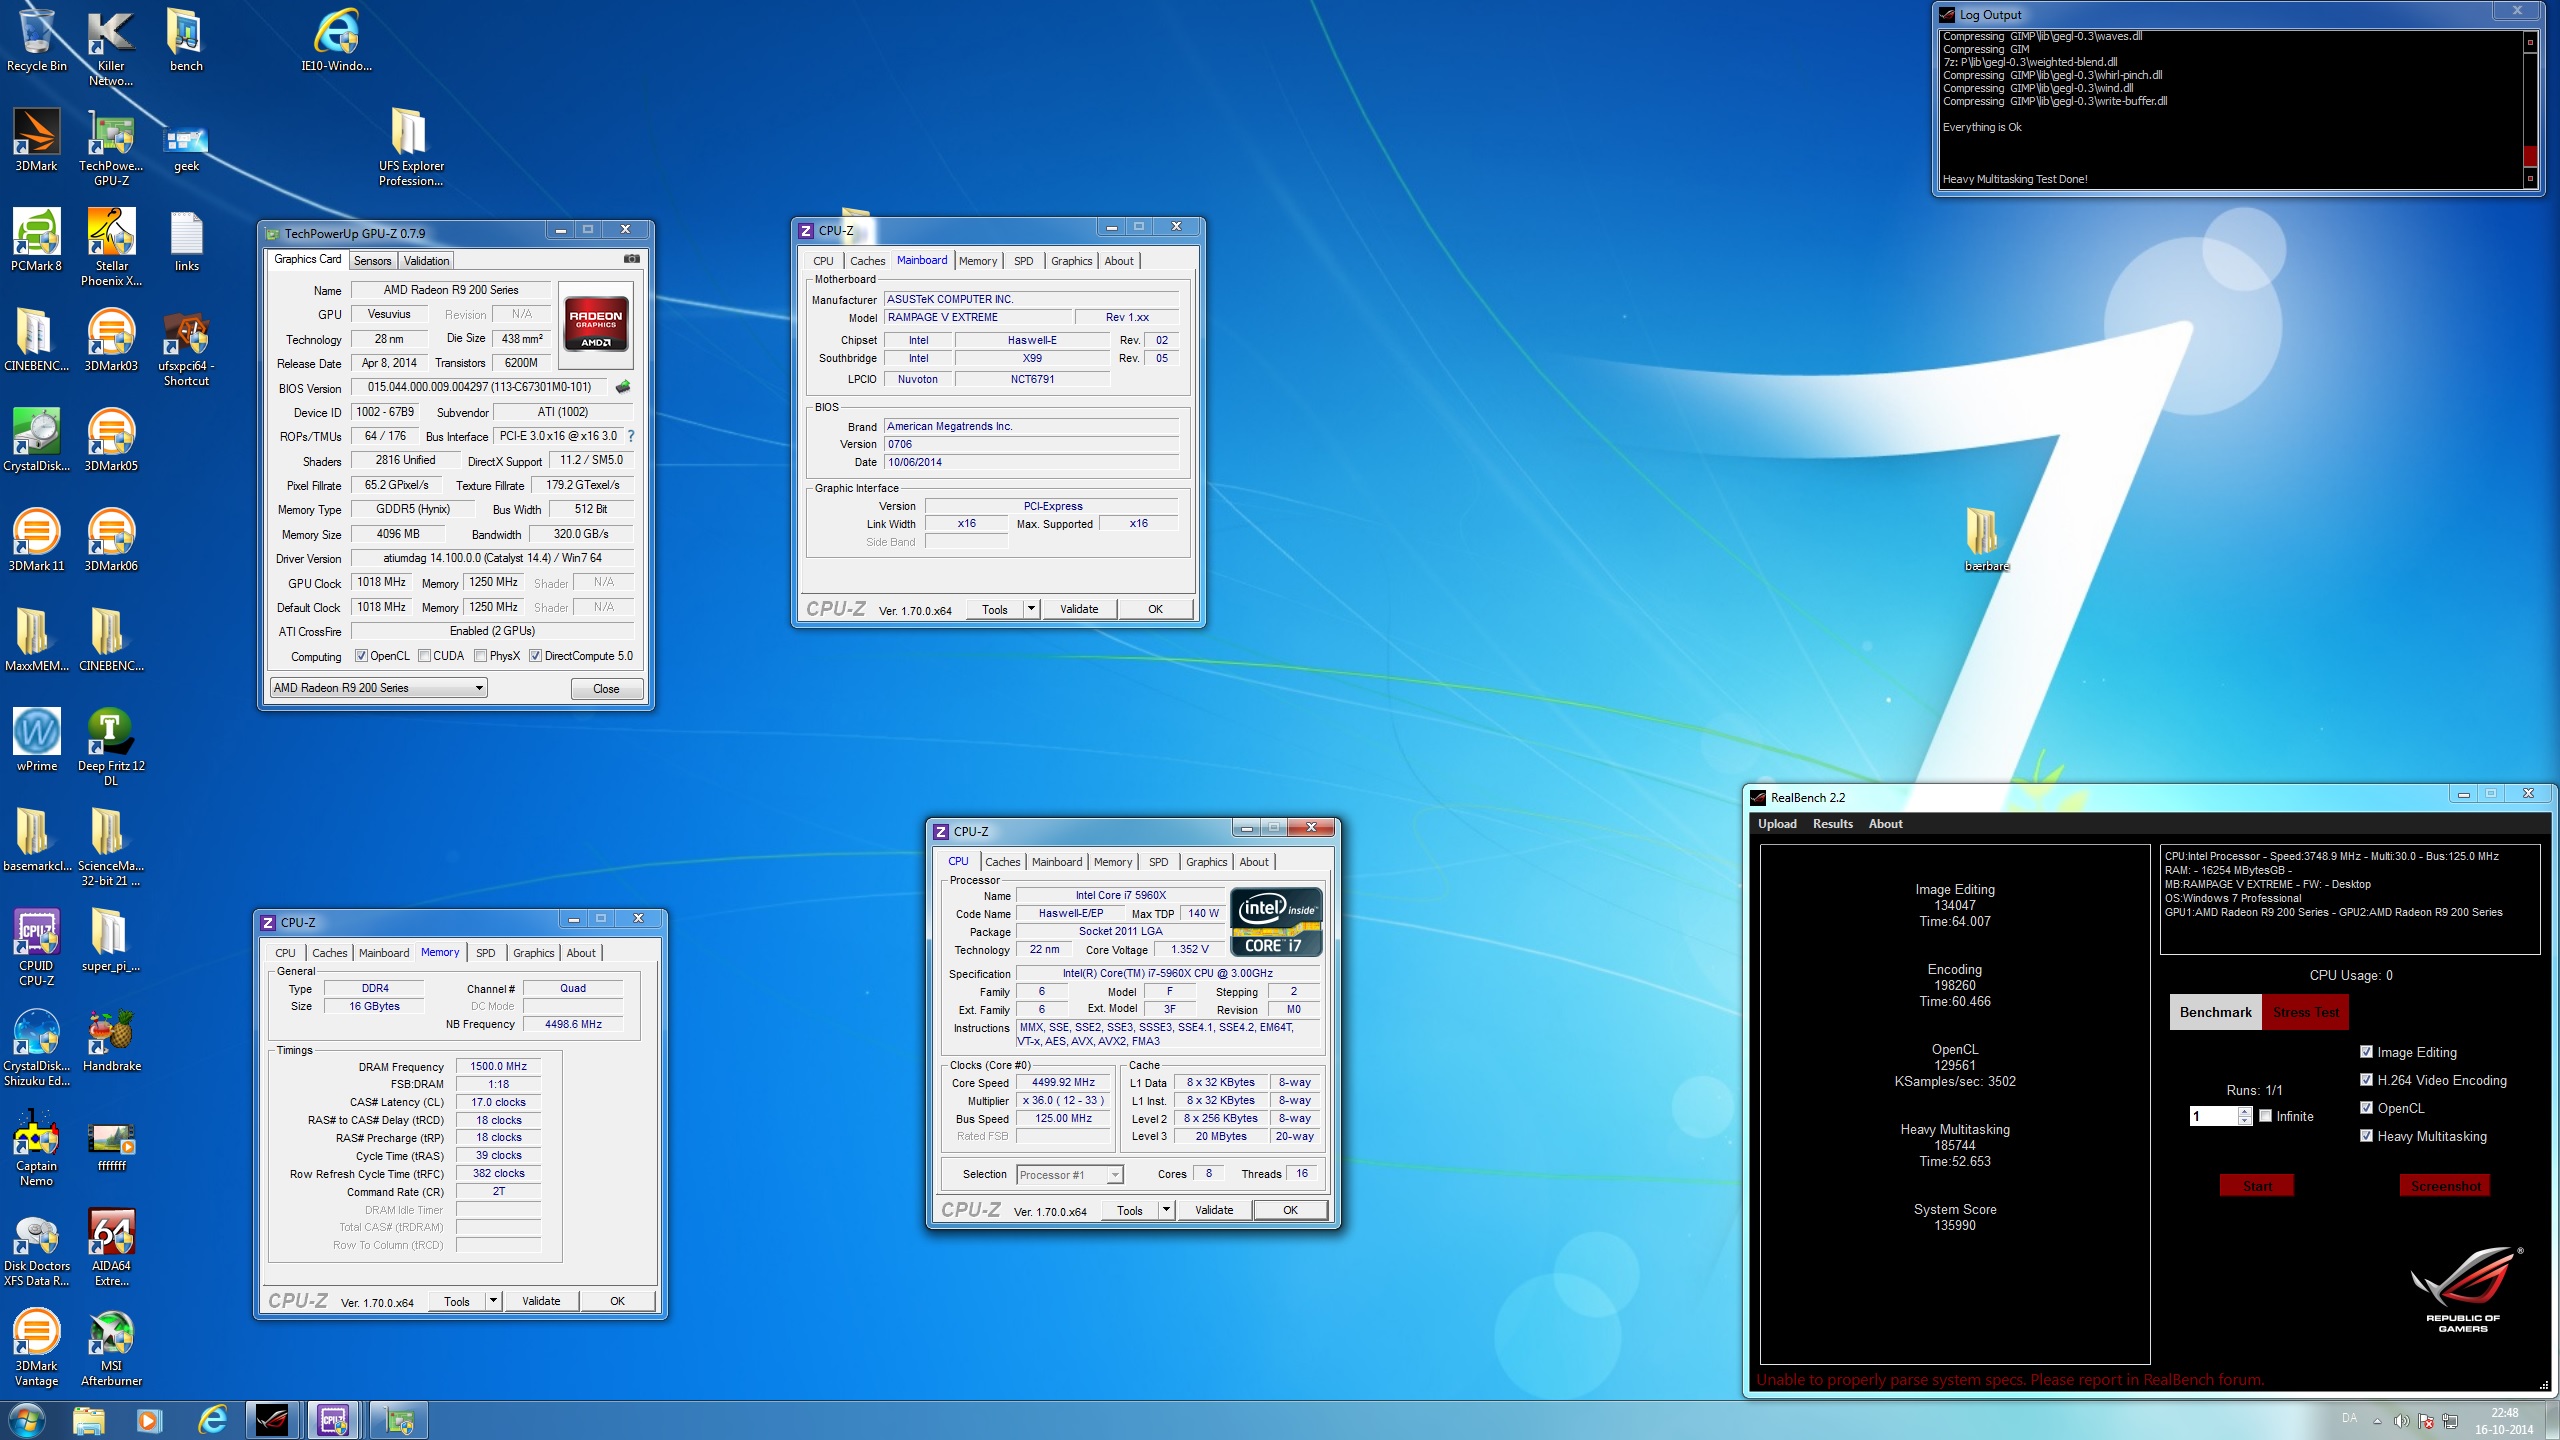Screen dimensions: 2560x1440
Task: Click the Close button in GPU-Z
Action: coord(606,689)
